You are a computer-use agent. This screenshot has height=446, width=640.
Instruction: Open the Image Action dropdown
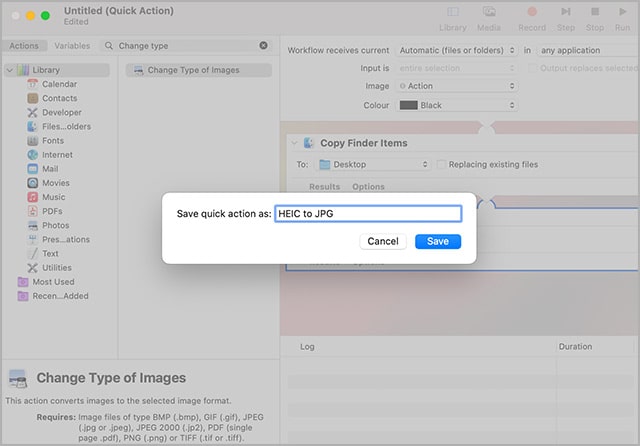pyautogui.click(x=456, y=86)
